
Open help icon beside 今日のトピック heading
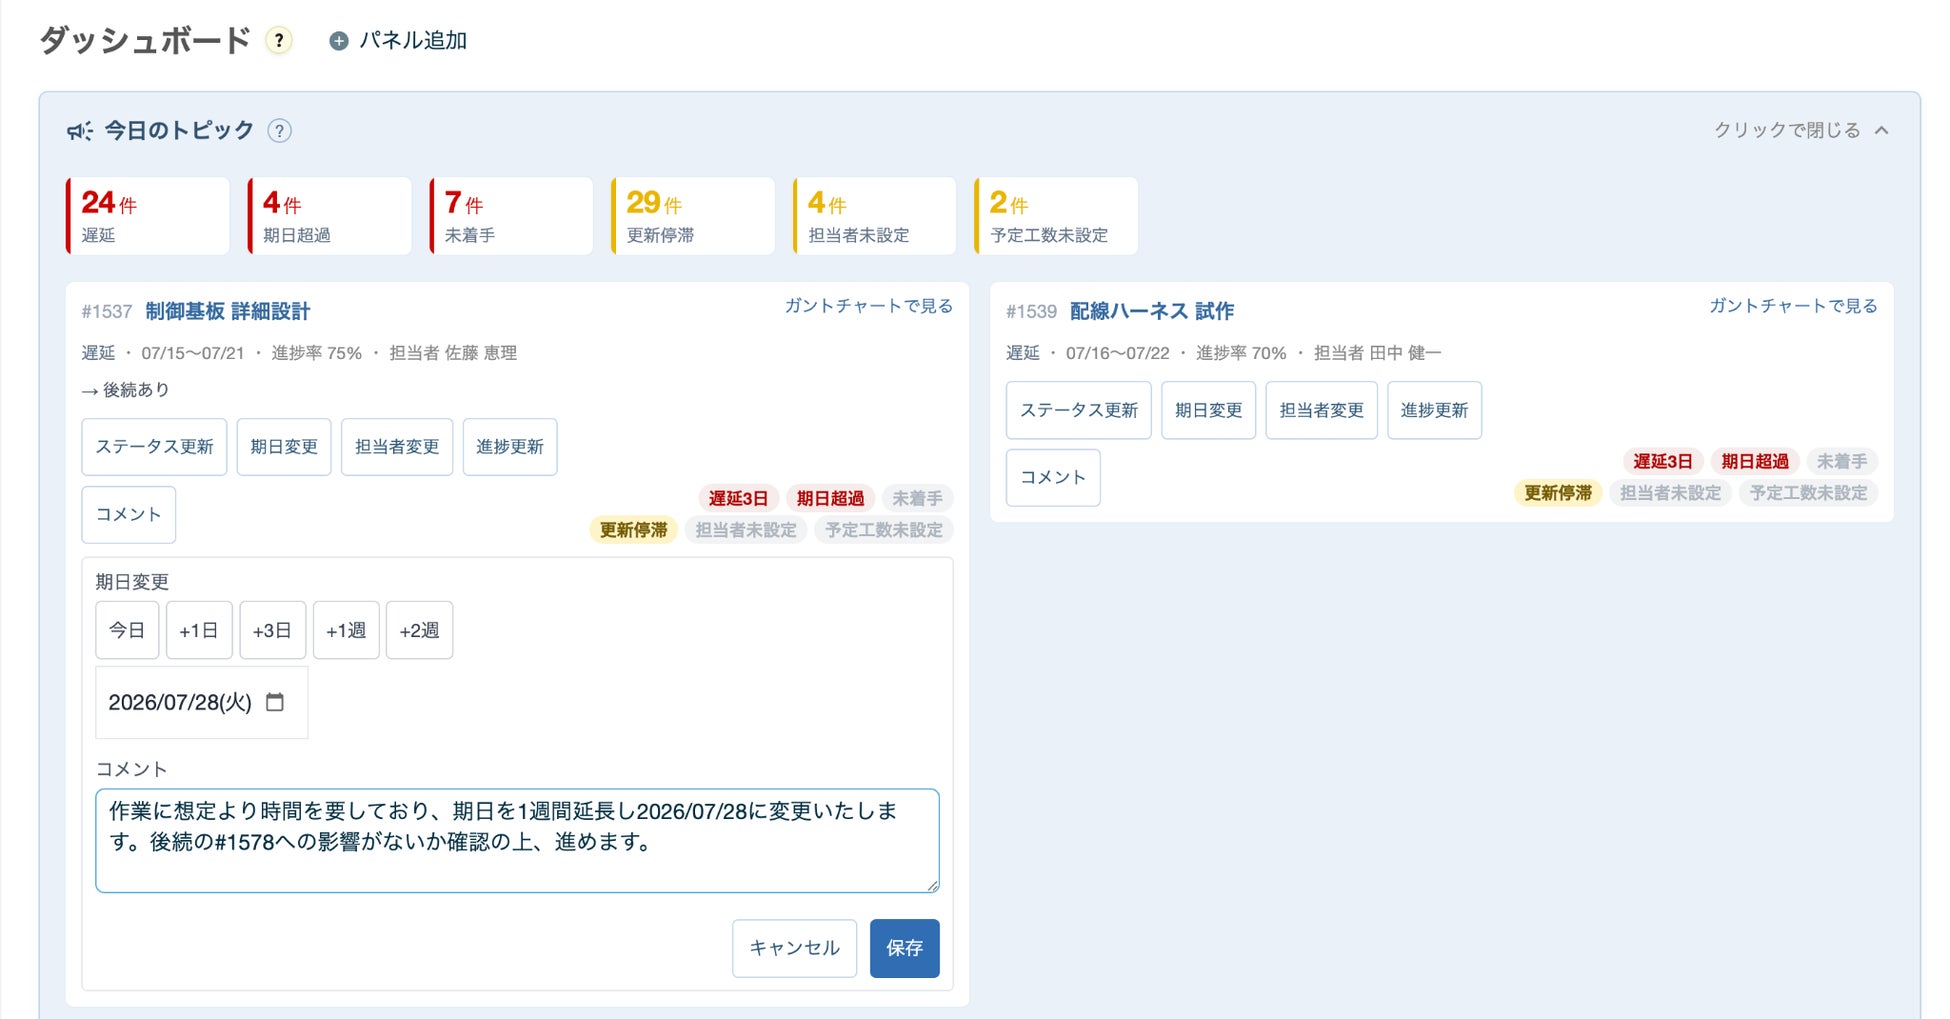point(280,131)
